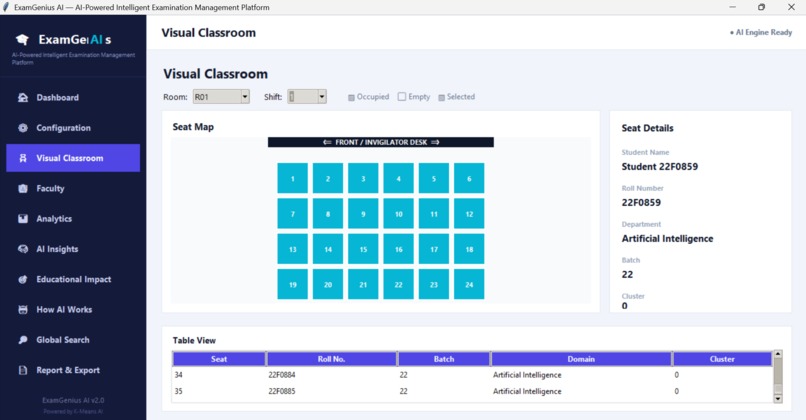This screenshot has width=806, height=420.
Task: Open AI Insights page
Action: click(73, 249)
